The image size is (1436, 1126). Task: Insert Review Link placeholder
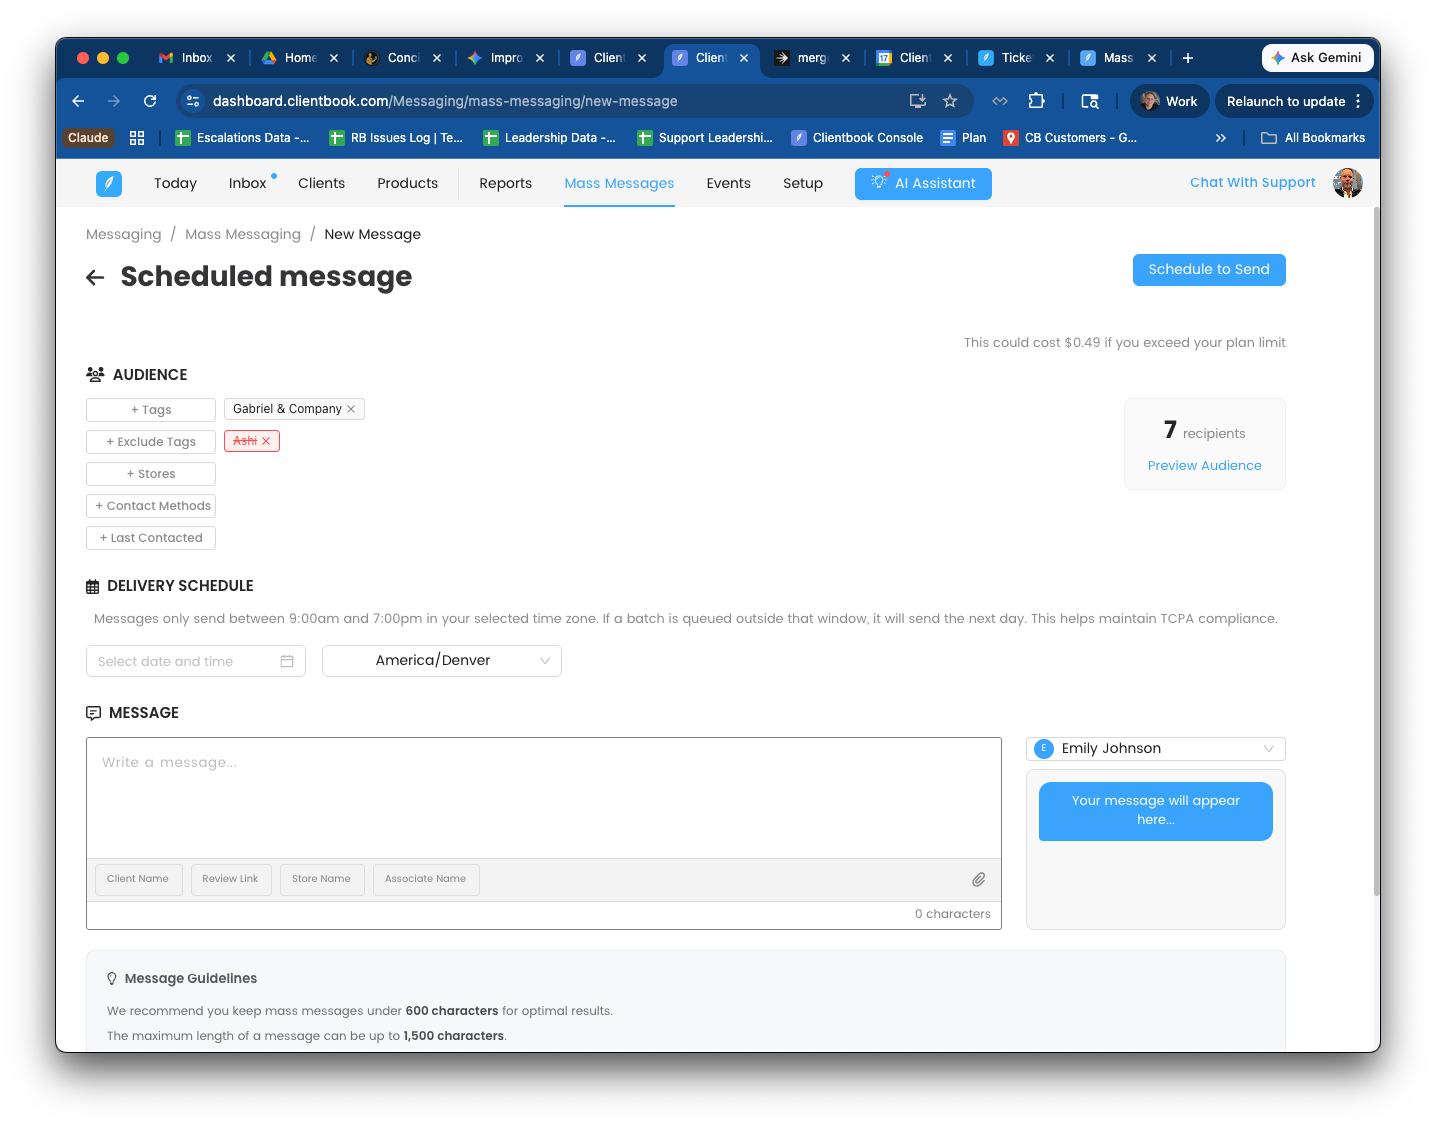click(x=230, y=879)
